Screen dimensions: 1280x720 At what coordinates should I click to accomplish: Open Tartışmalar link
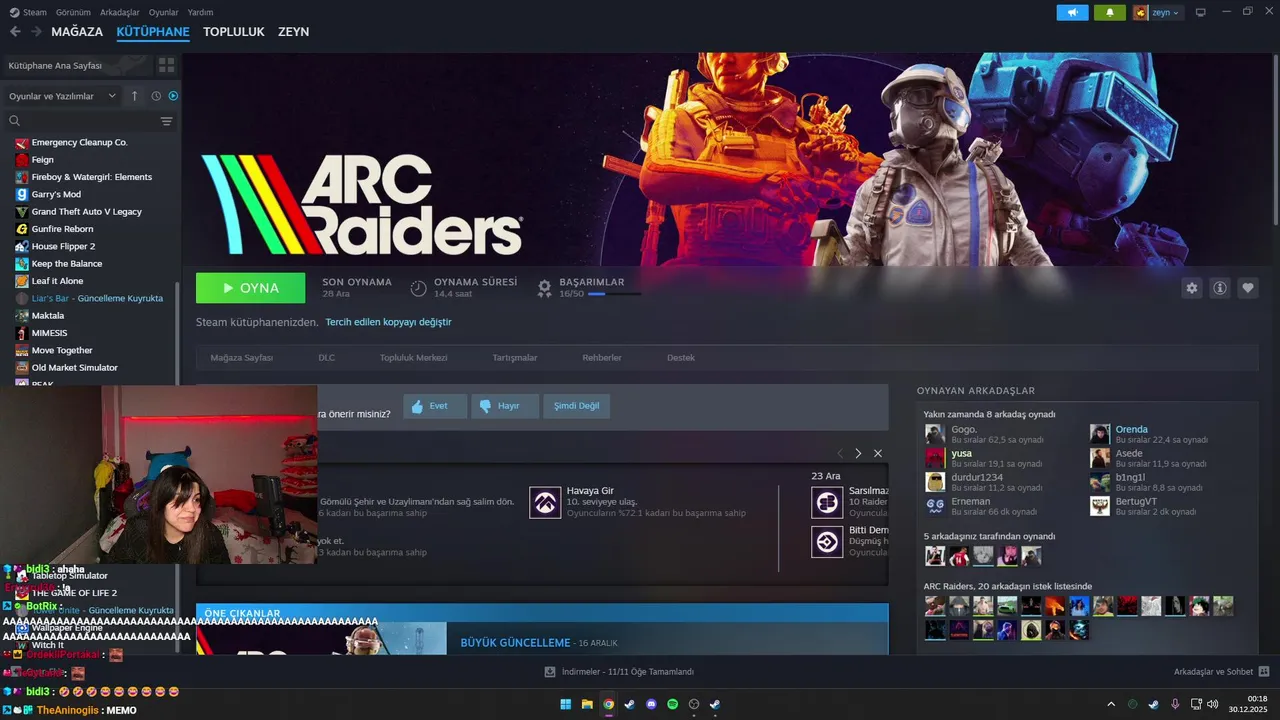pos(515,358)
